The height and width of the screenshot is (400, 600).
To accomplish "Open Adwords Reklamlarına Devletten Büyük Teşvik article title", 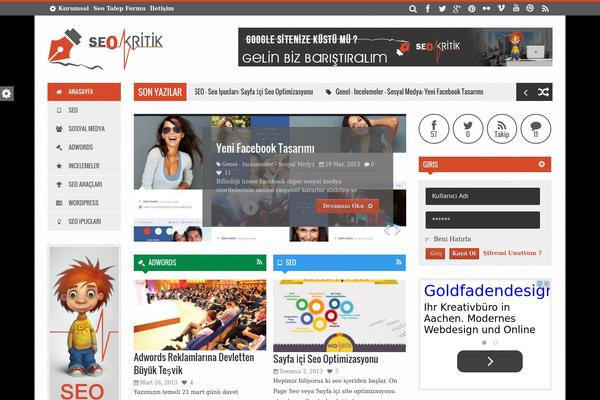I will [x=194, y=364].
